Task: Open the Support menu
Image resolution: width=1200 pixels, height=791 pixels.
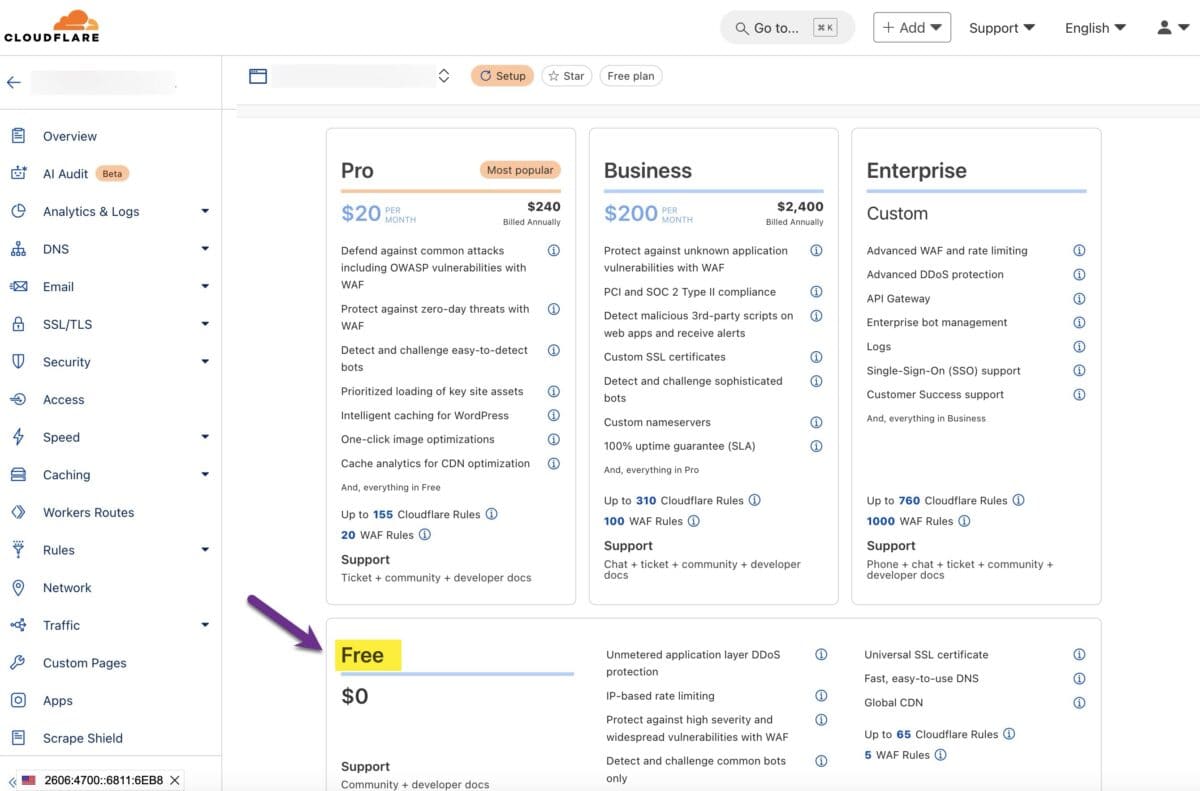Action: click(x=1001, y=27)
